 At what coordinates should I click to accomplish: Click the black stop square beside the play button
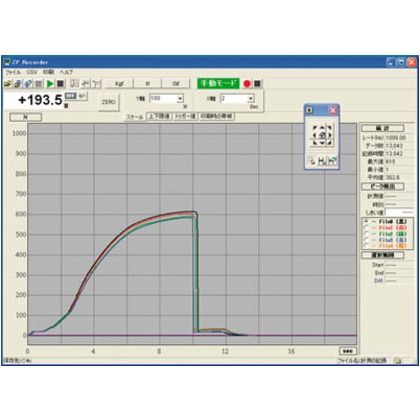coord(60,83)
